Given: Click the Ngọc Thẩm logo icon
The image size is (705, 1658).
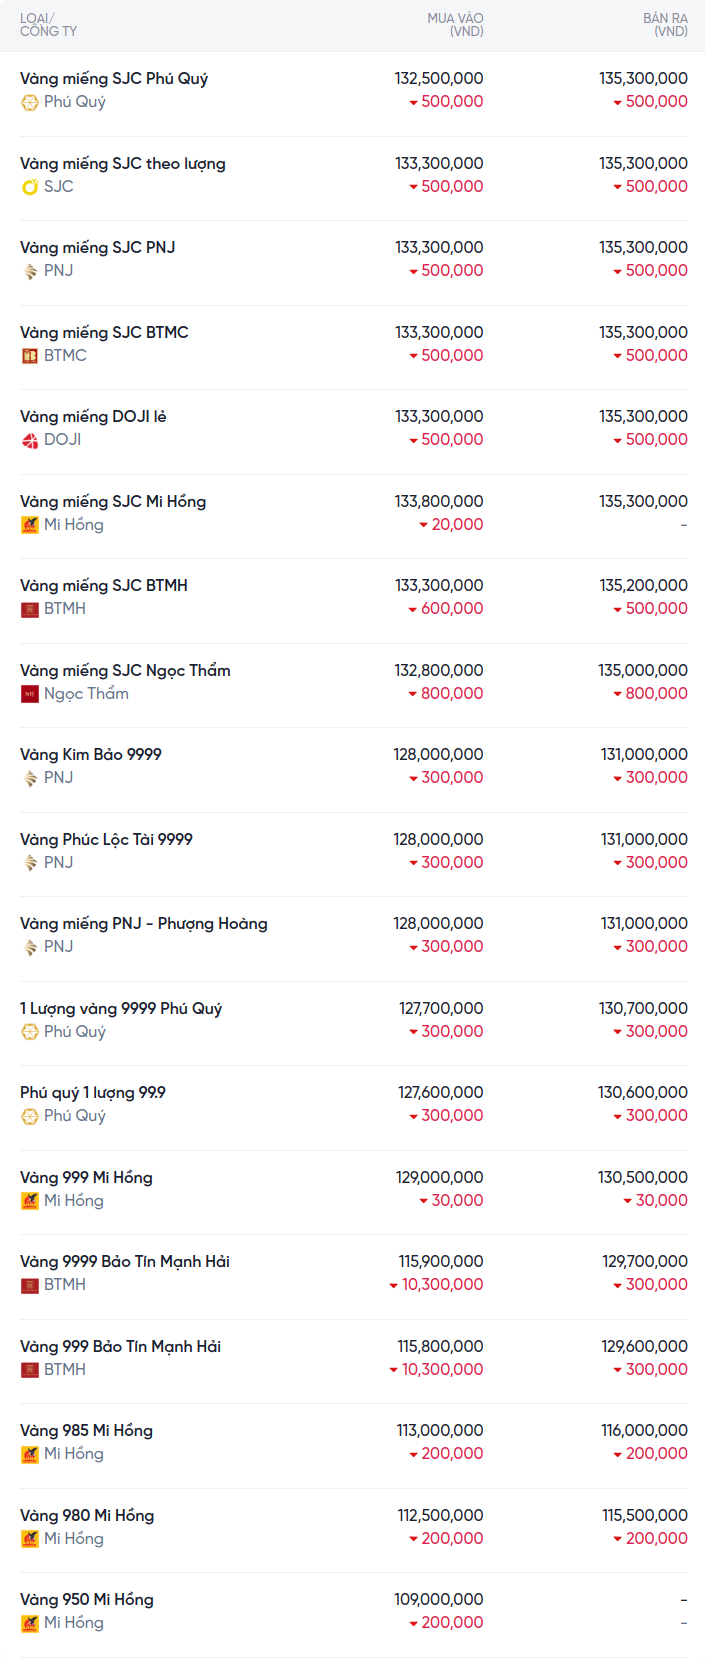Looking at the screenshot, I should click(30, 694).
